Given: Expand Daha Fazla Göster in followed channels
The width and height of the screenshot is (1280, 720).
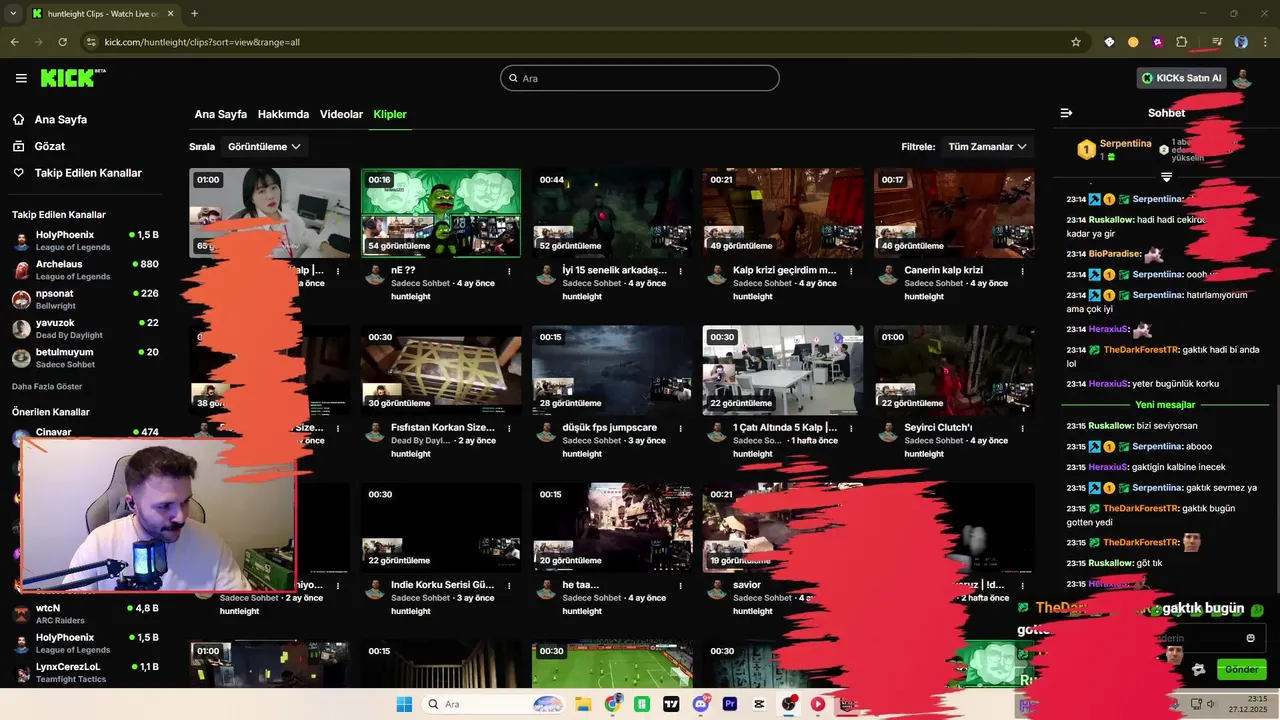Looking at the screenshot, I should point(47,386).
